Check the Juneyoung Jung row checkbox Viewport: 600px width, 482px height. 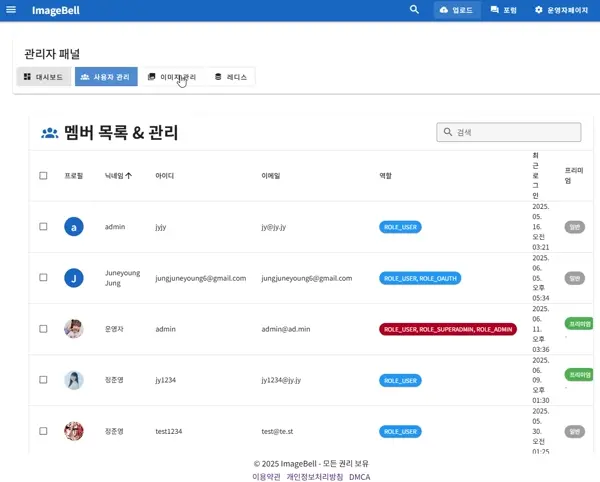(43, 278)
